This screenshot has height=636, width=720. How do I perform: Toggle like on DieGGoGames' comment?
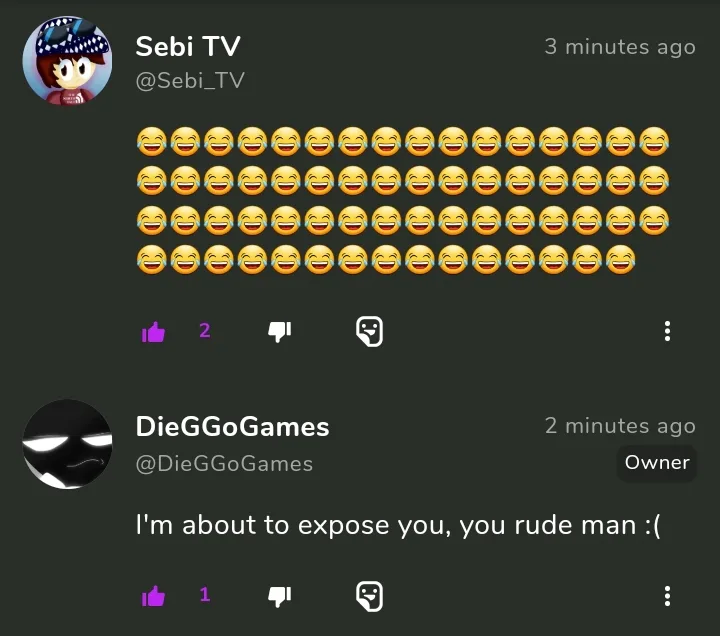coord(153,596)
